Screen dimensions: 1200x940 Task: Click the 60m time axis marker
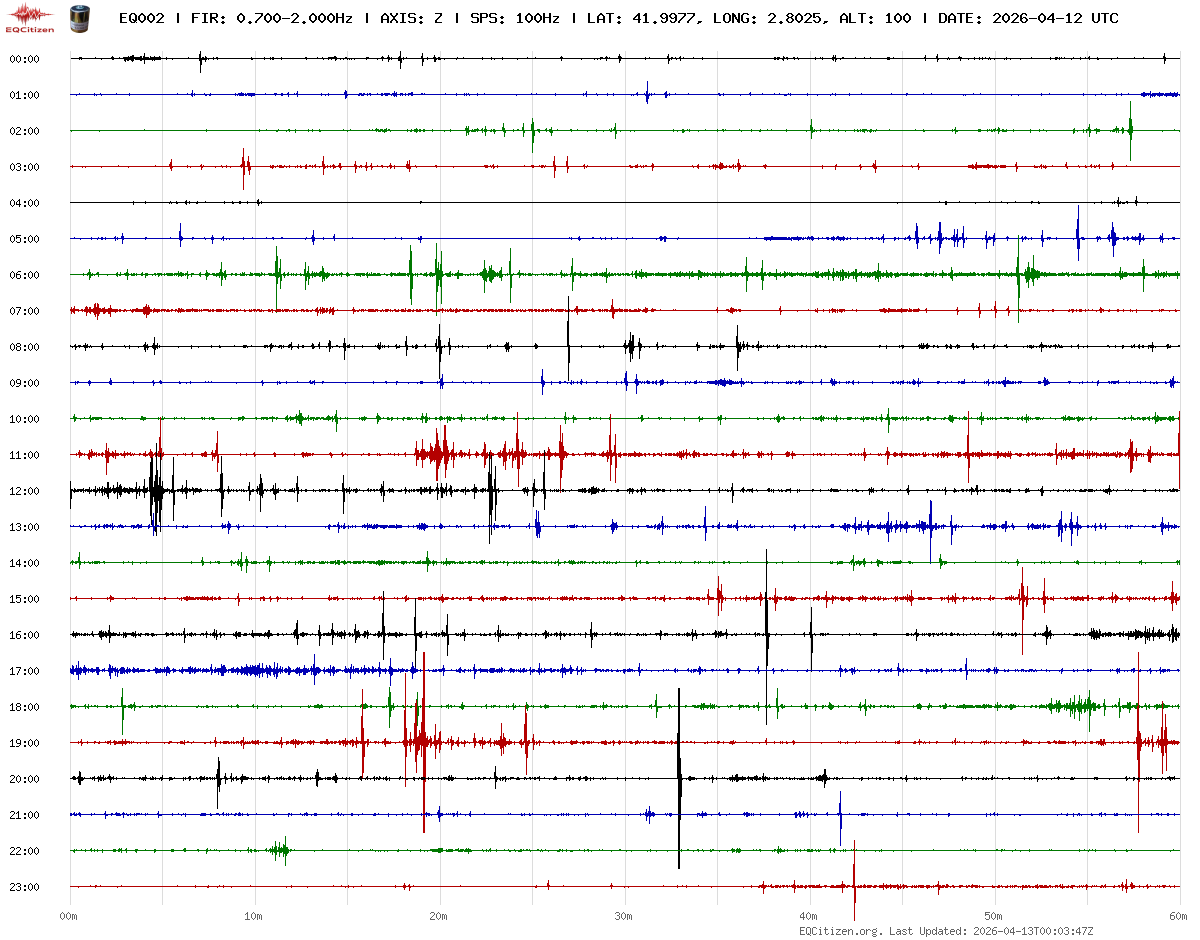pos(1179,915)
